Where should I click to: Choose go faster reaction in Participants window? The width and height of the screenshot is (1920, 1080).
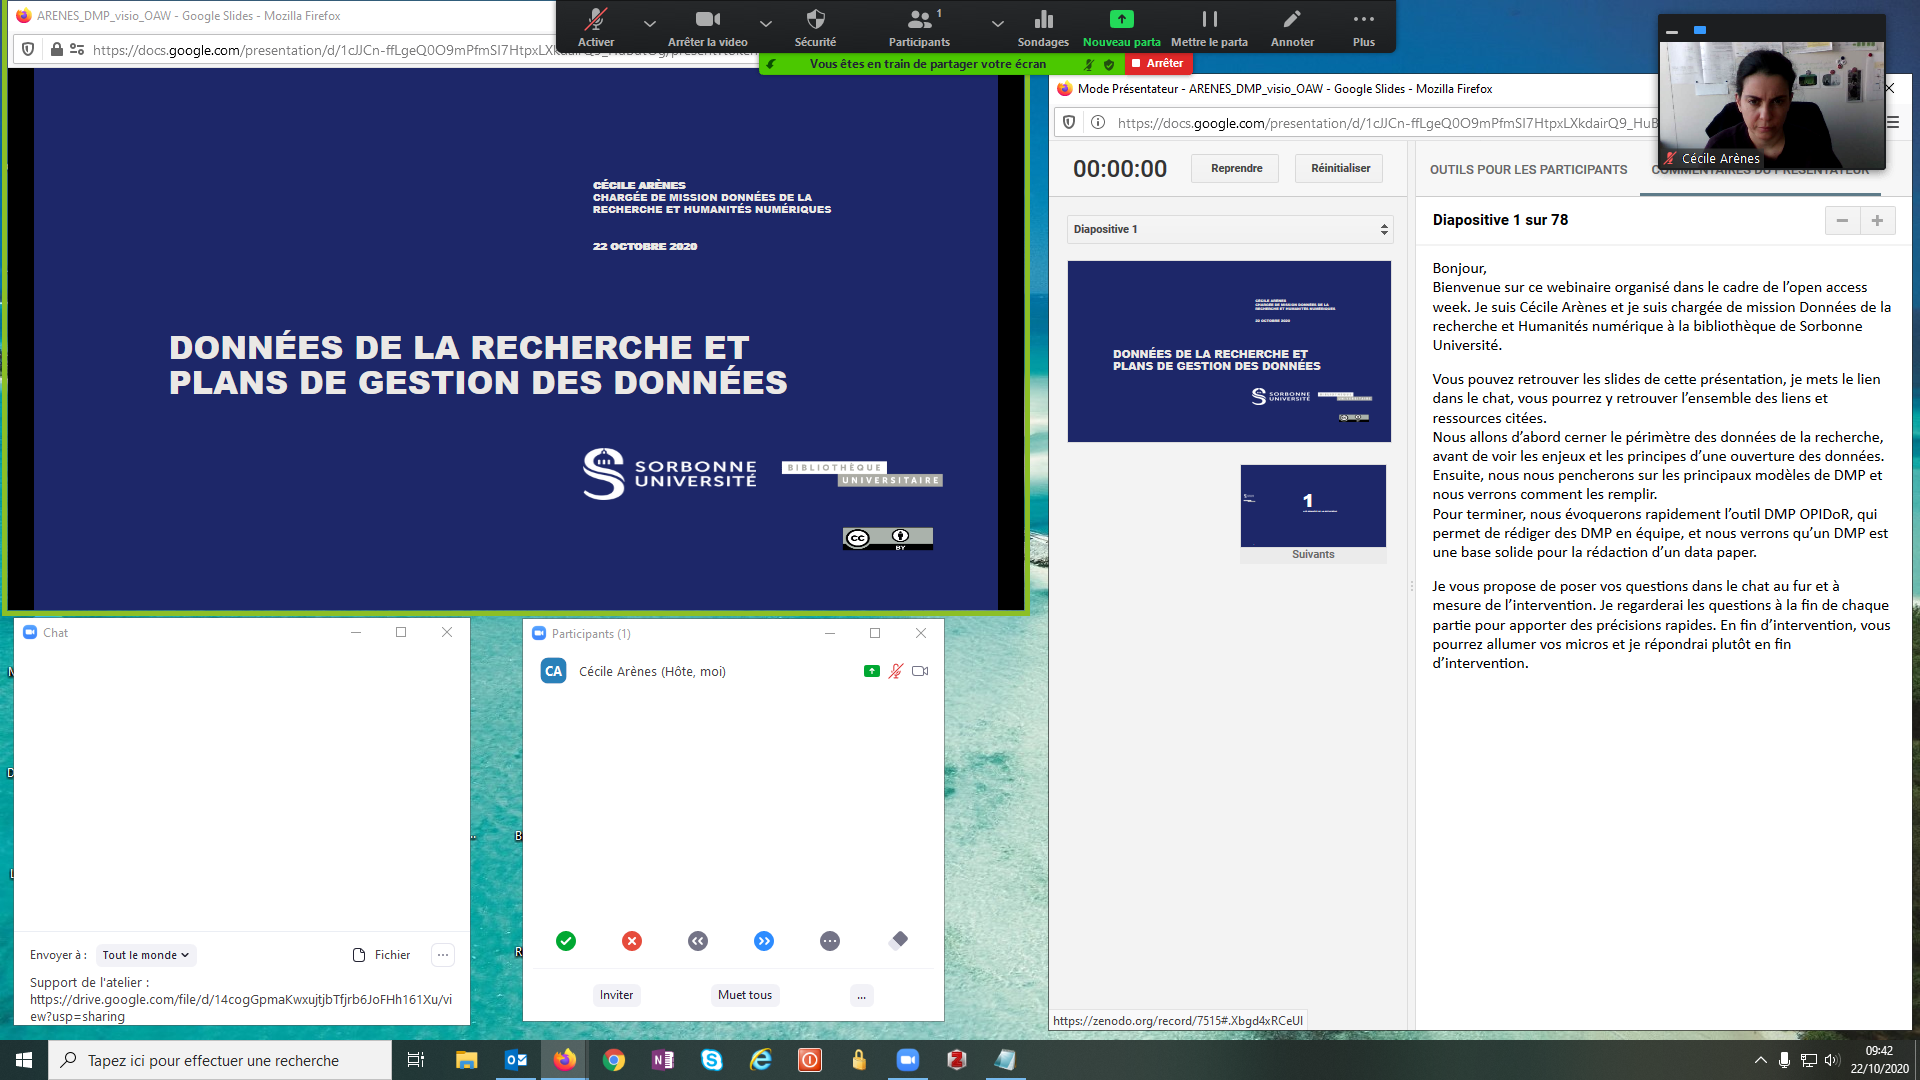pyautogui.click(x=764, y=941)
